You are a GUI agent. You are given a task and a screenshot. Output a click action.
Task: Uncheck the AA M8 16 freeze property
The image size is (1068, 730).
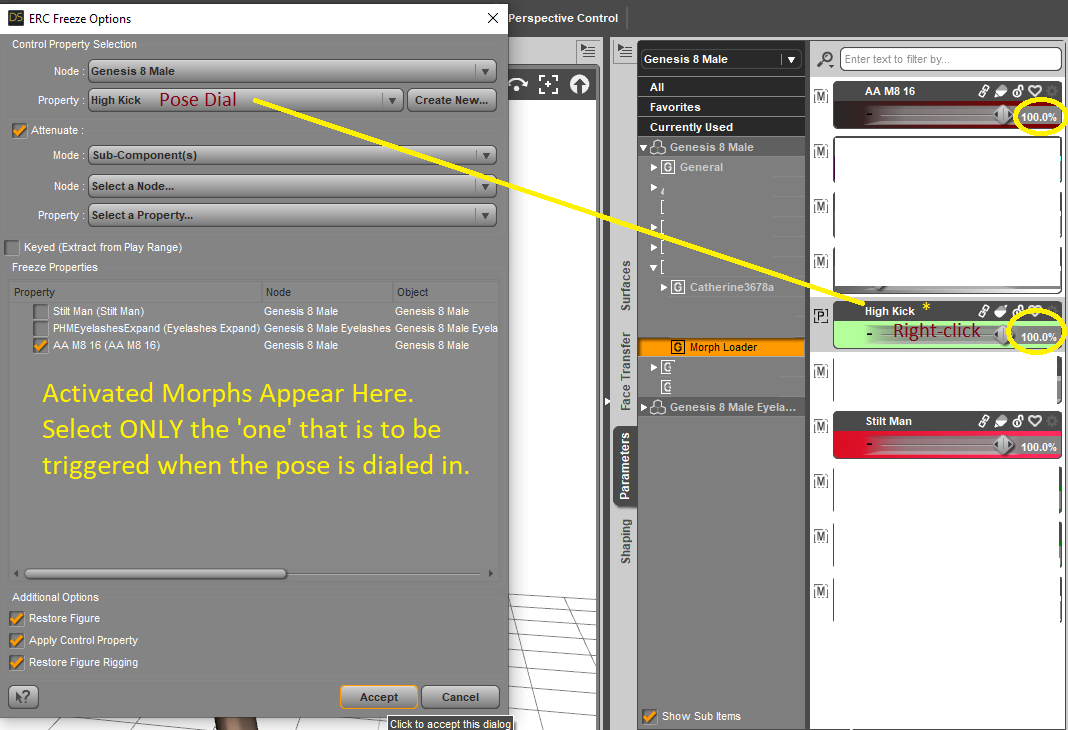click(41, 345)
